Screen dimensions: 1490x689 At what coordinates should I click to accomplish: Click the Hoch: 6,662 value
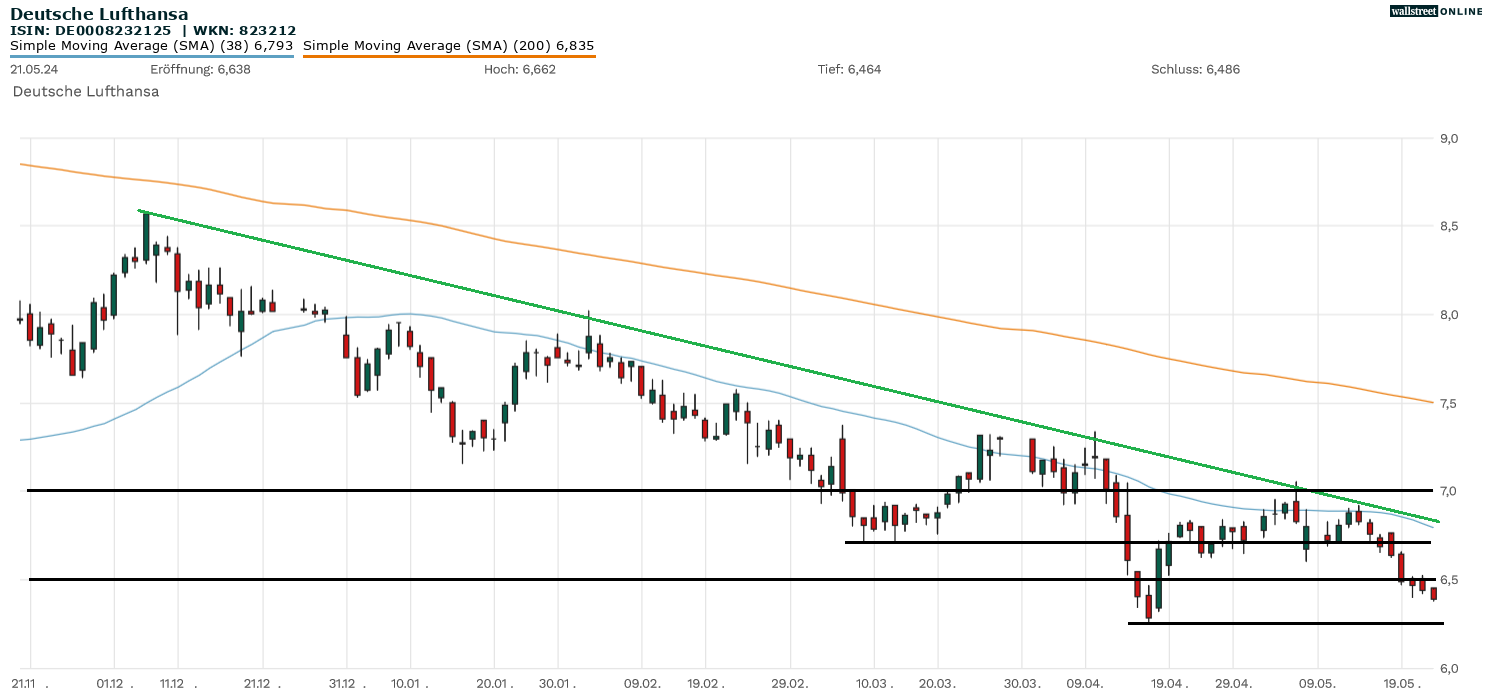(x=519, y=69)
